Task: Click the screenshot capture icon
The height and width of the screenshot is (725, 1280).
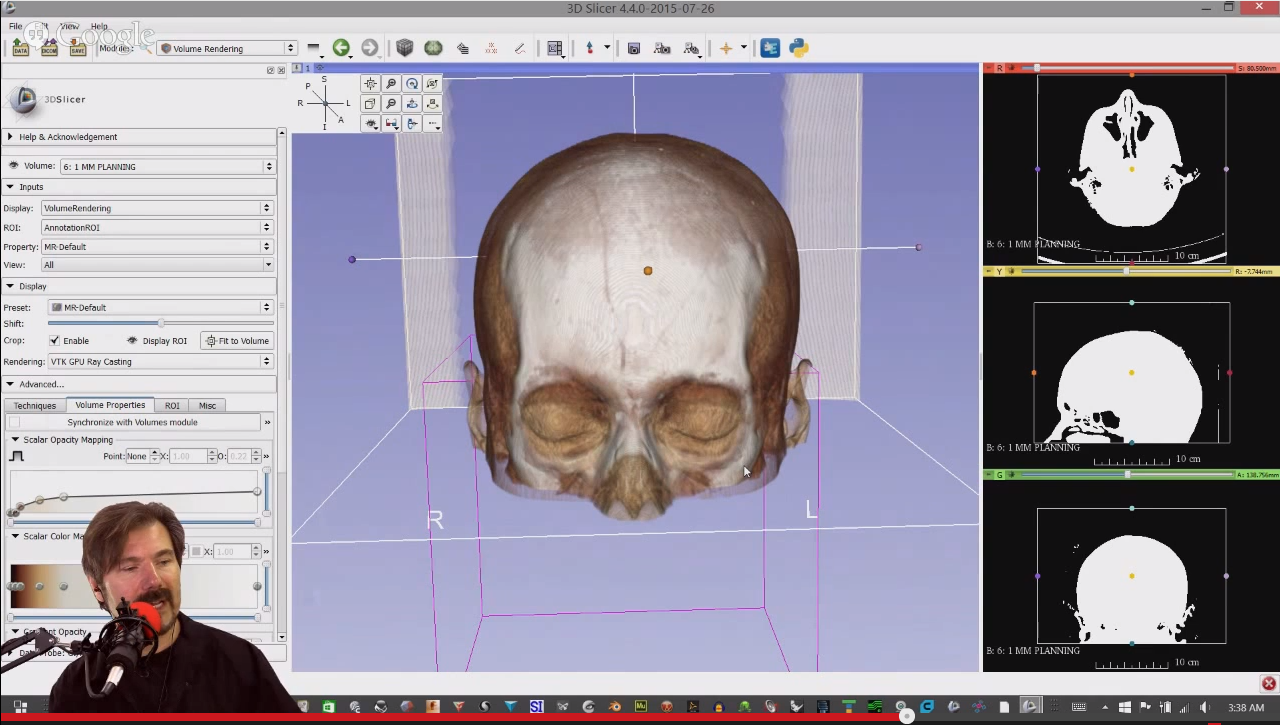Action: coord(633,48)
